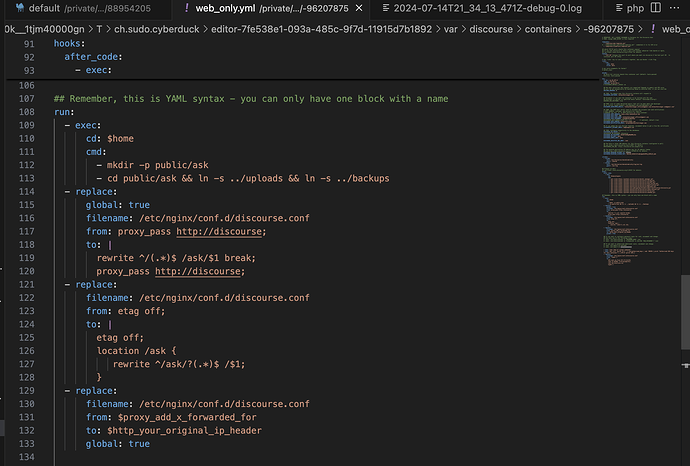Open the -96207875 breadcrumb segment

coord(609,29)
